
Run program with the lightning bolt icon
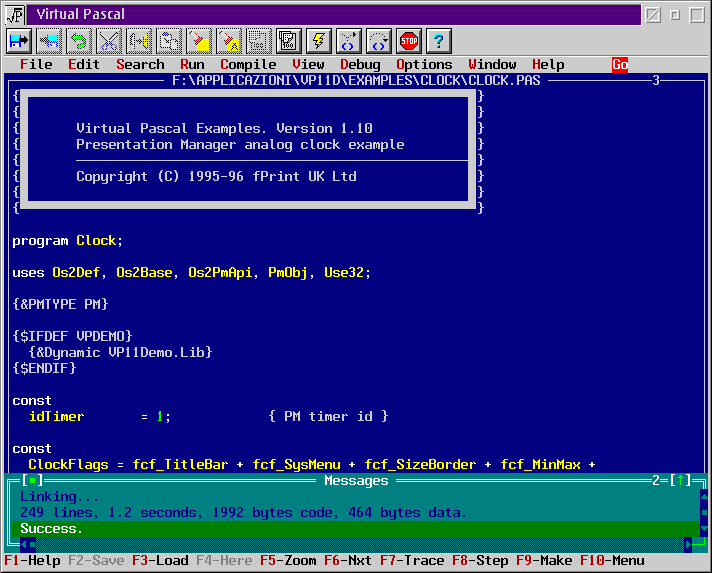[x=319, y=41]
